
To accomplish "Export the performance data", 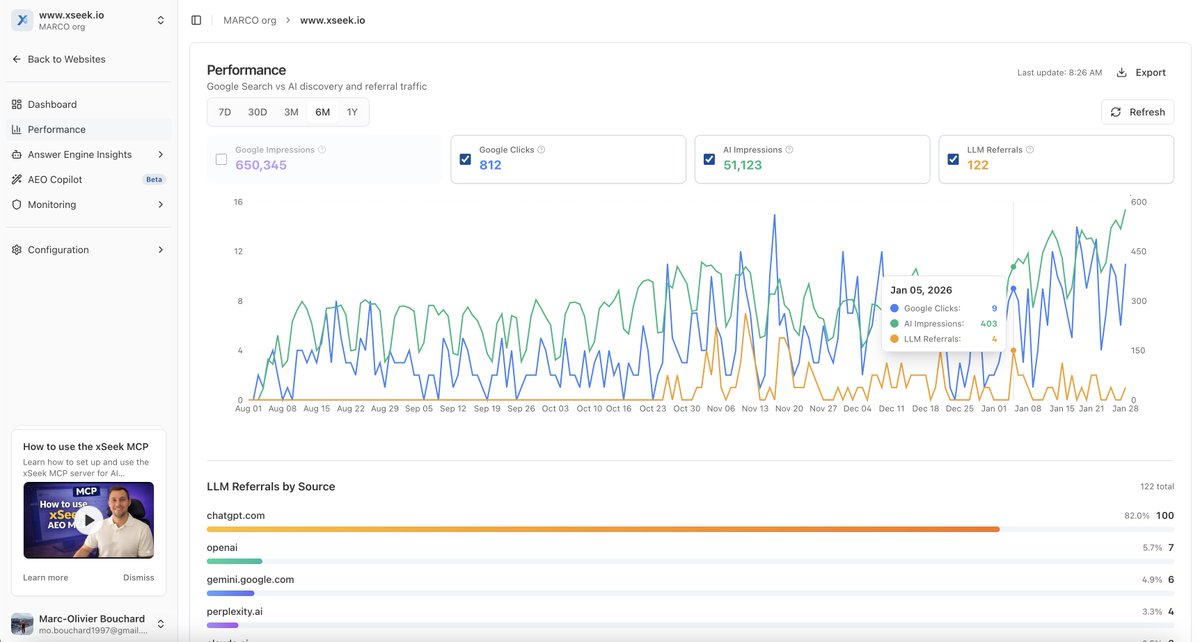I will pyautogui.click(x=1141, y=72).
